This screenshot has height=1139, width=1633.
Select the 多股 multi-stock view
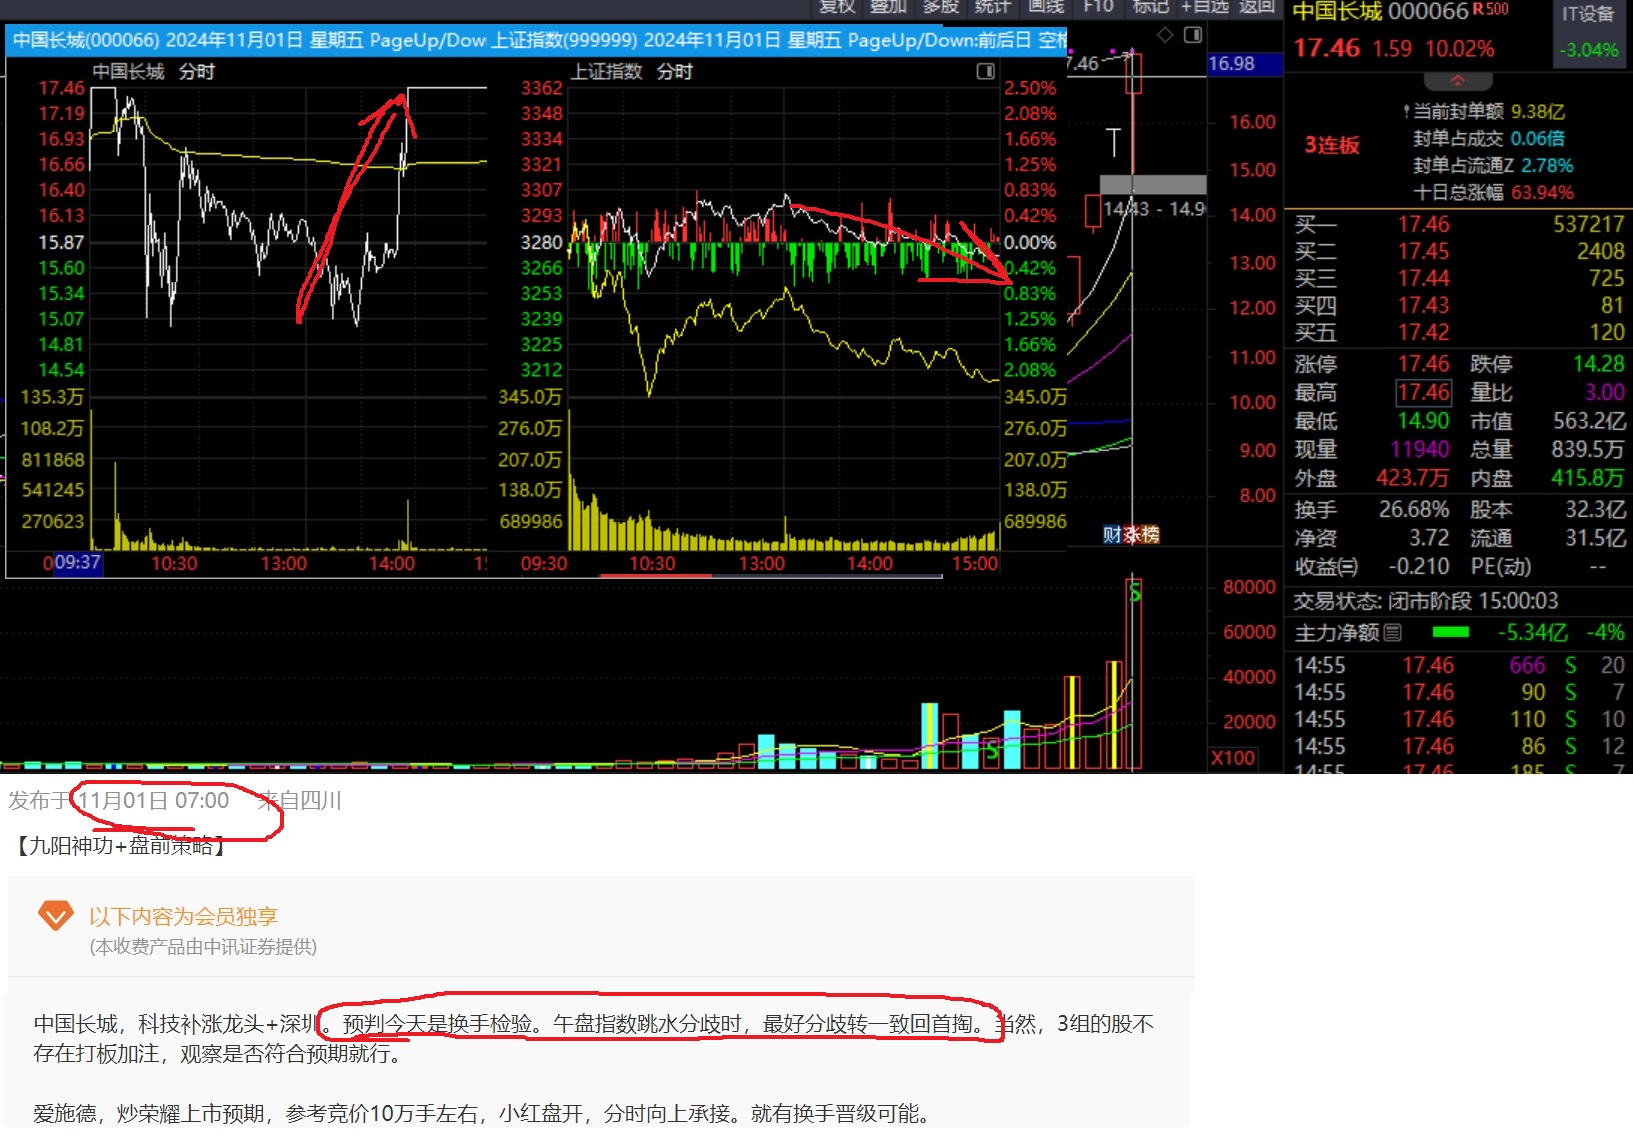(940, 6)
